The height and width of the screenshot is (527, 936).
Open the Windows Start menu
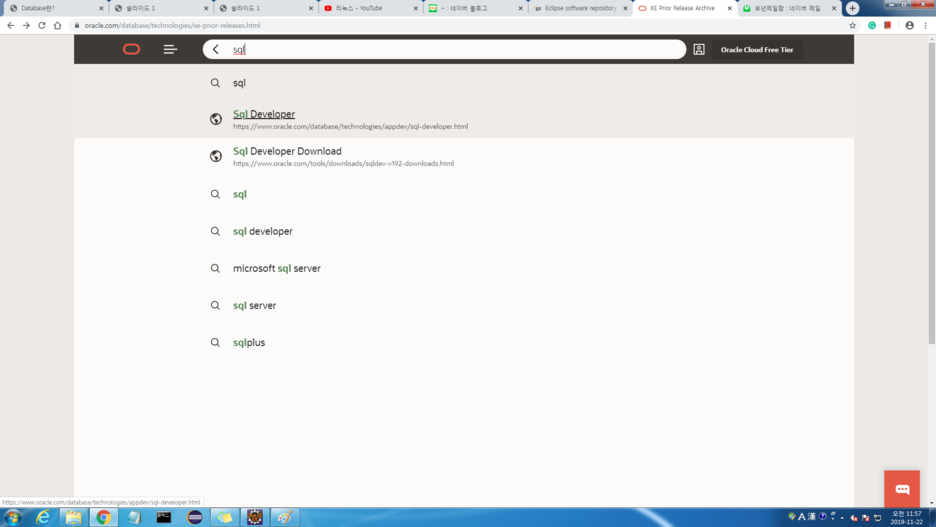tap(13, 517)
